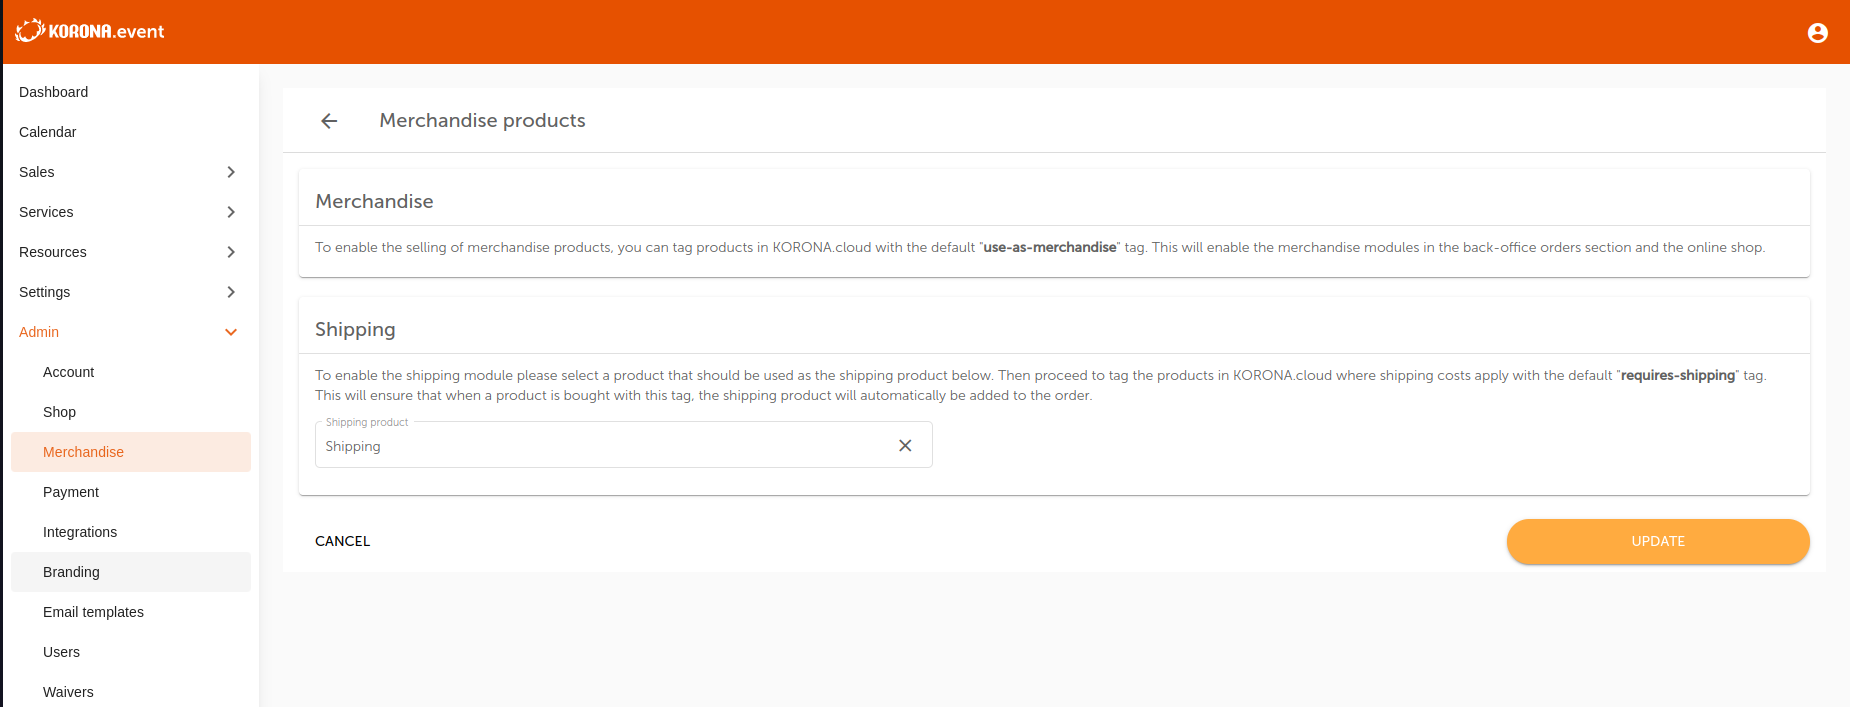Screen dimensions: 1850x707
Task: Click the 'use-as-merchandise' tag text
Action: pyautogui.click(x=1050, y=247)
